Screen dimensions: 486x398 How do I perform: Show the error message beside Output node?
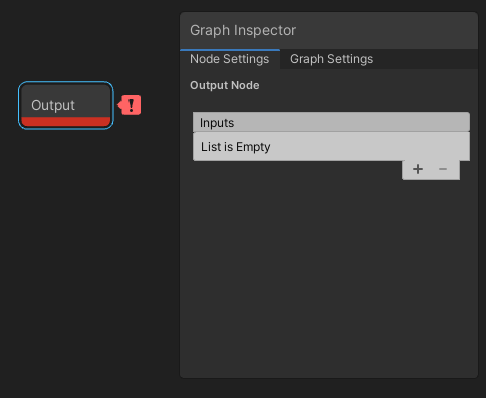[x=131, y=105]
